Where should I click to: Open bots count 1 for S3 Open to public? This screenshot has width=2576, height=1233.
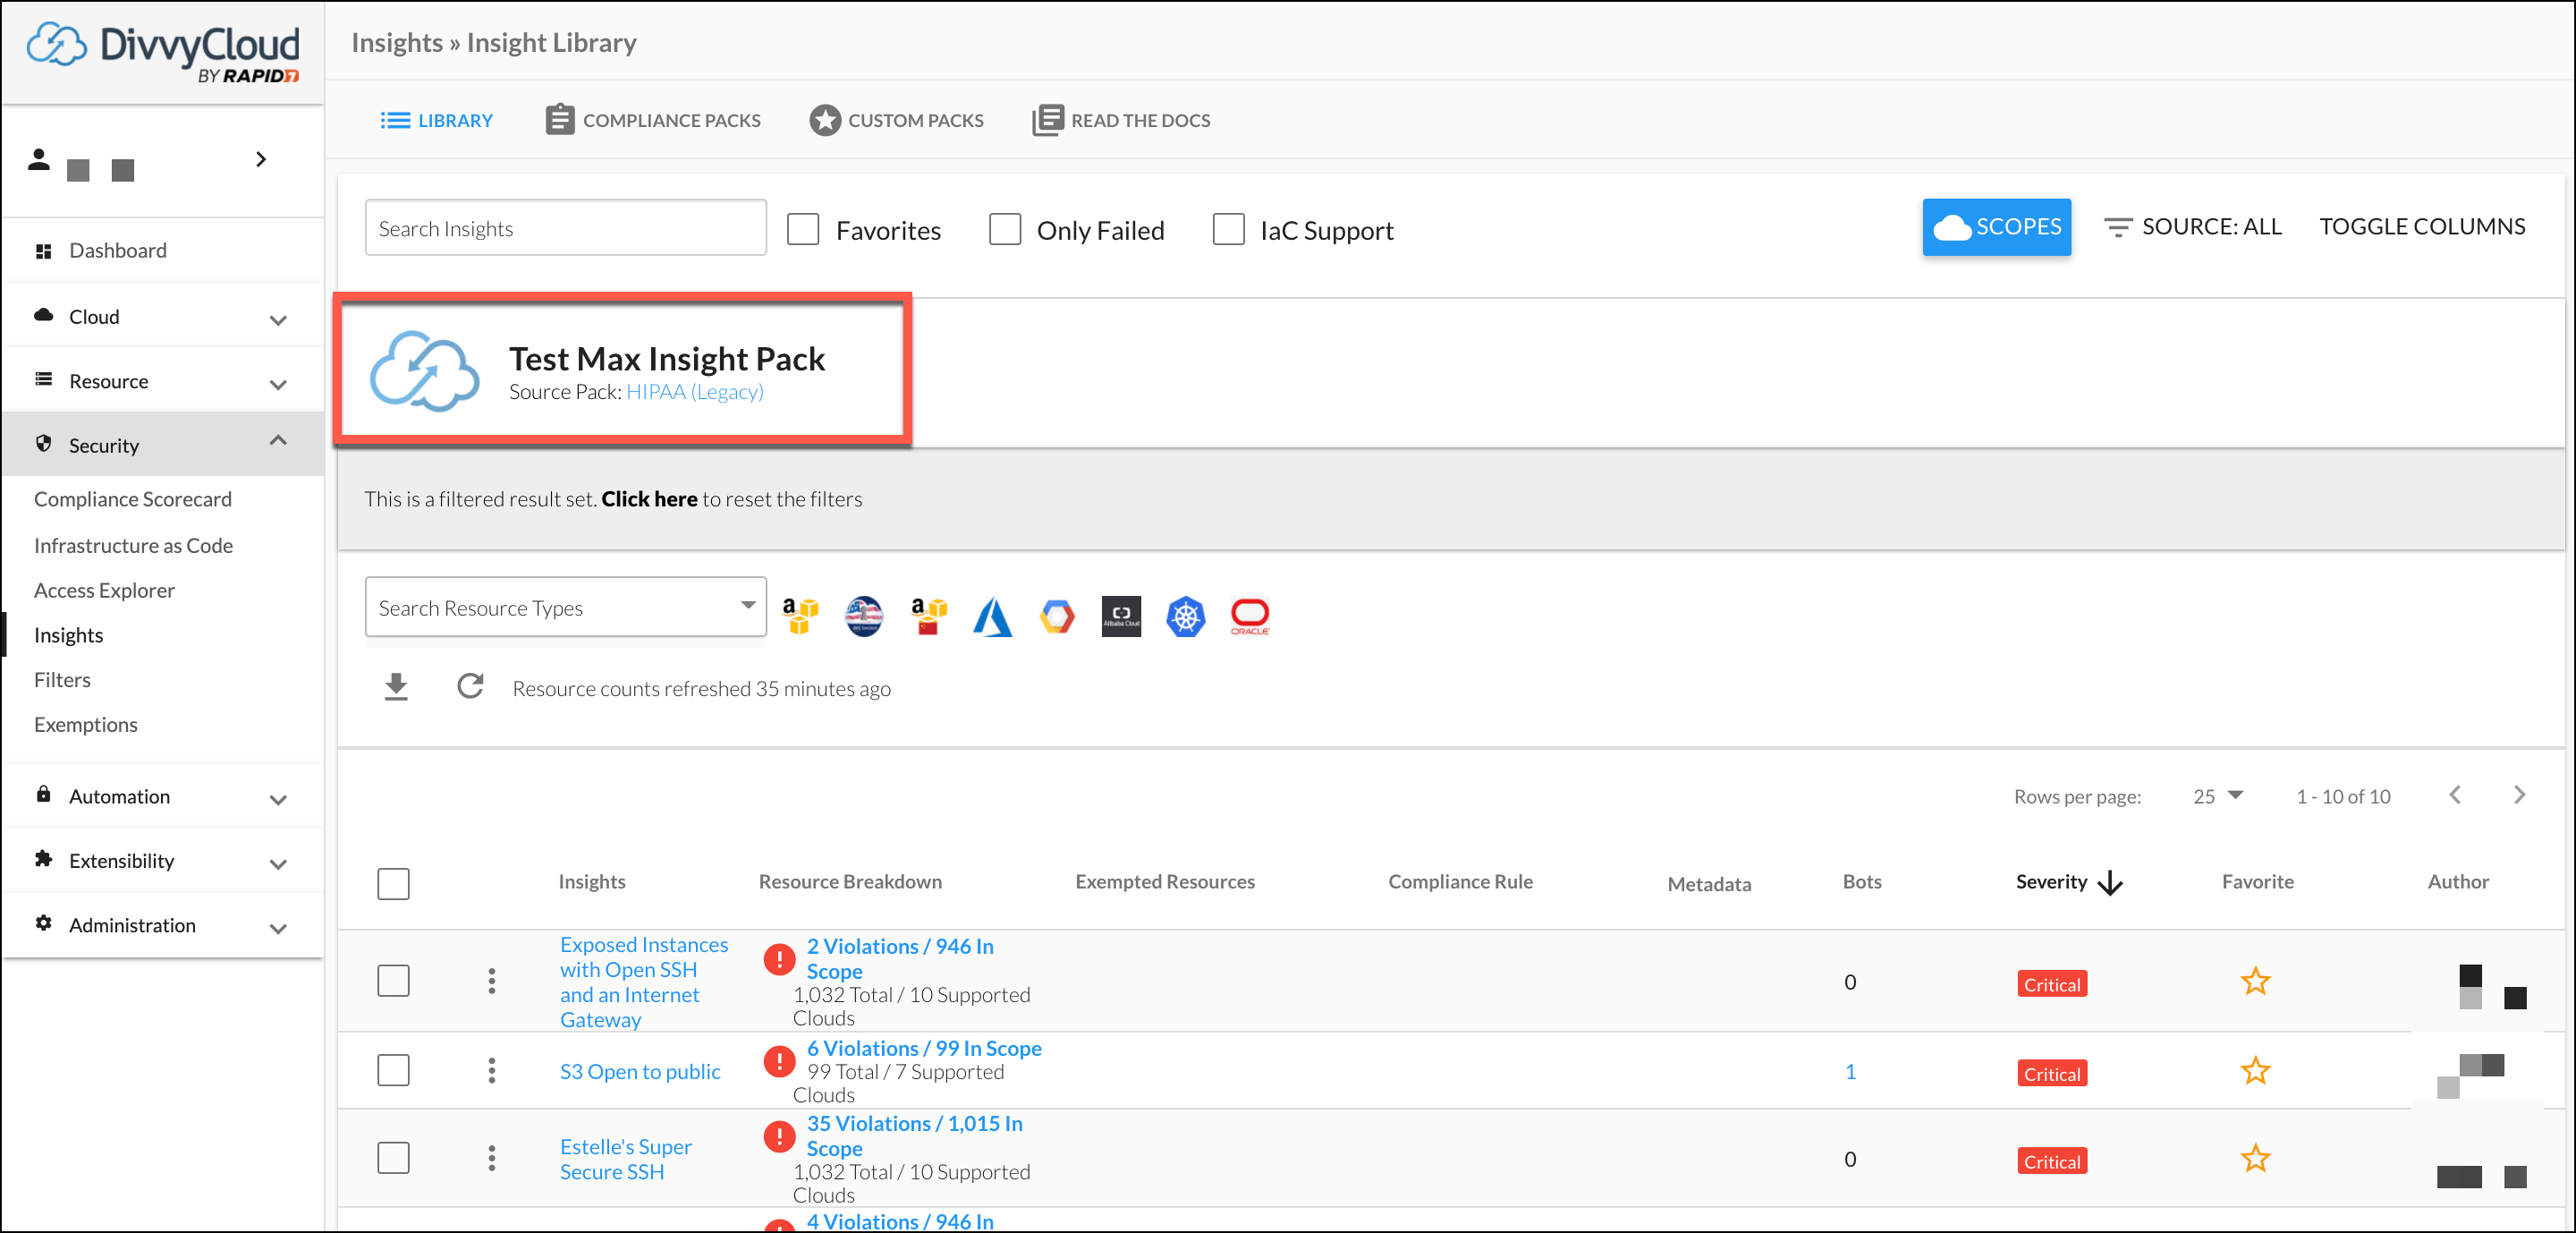click(1850, 1071)
